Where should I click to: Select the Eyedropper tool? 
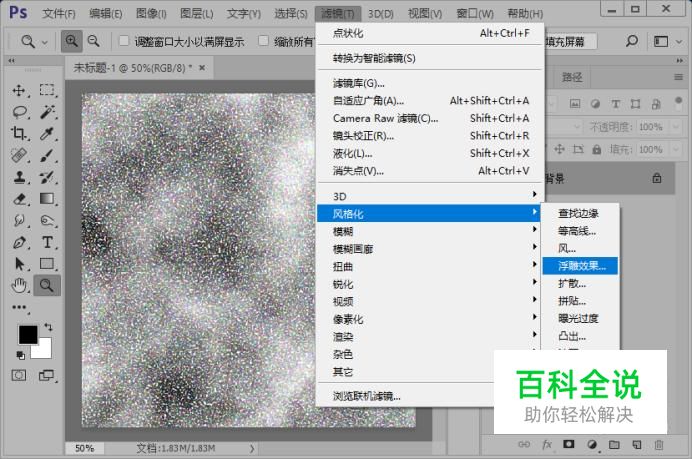[47, 133]
